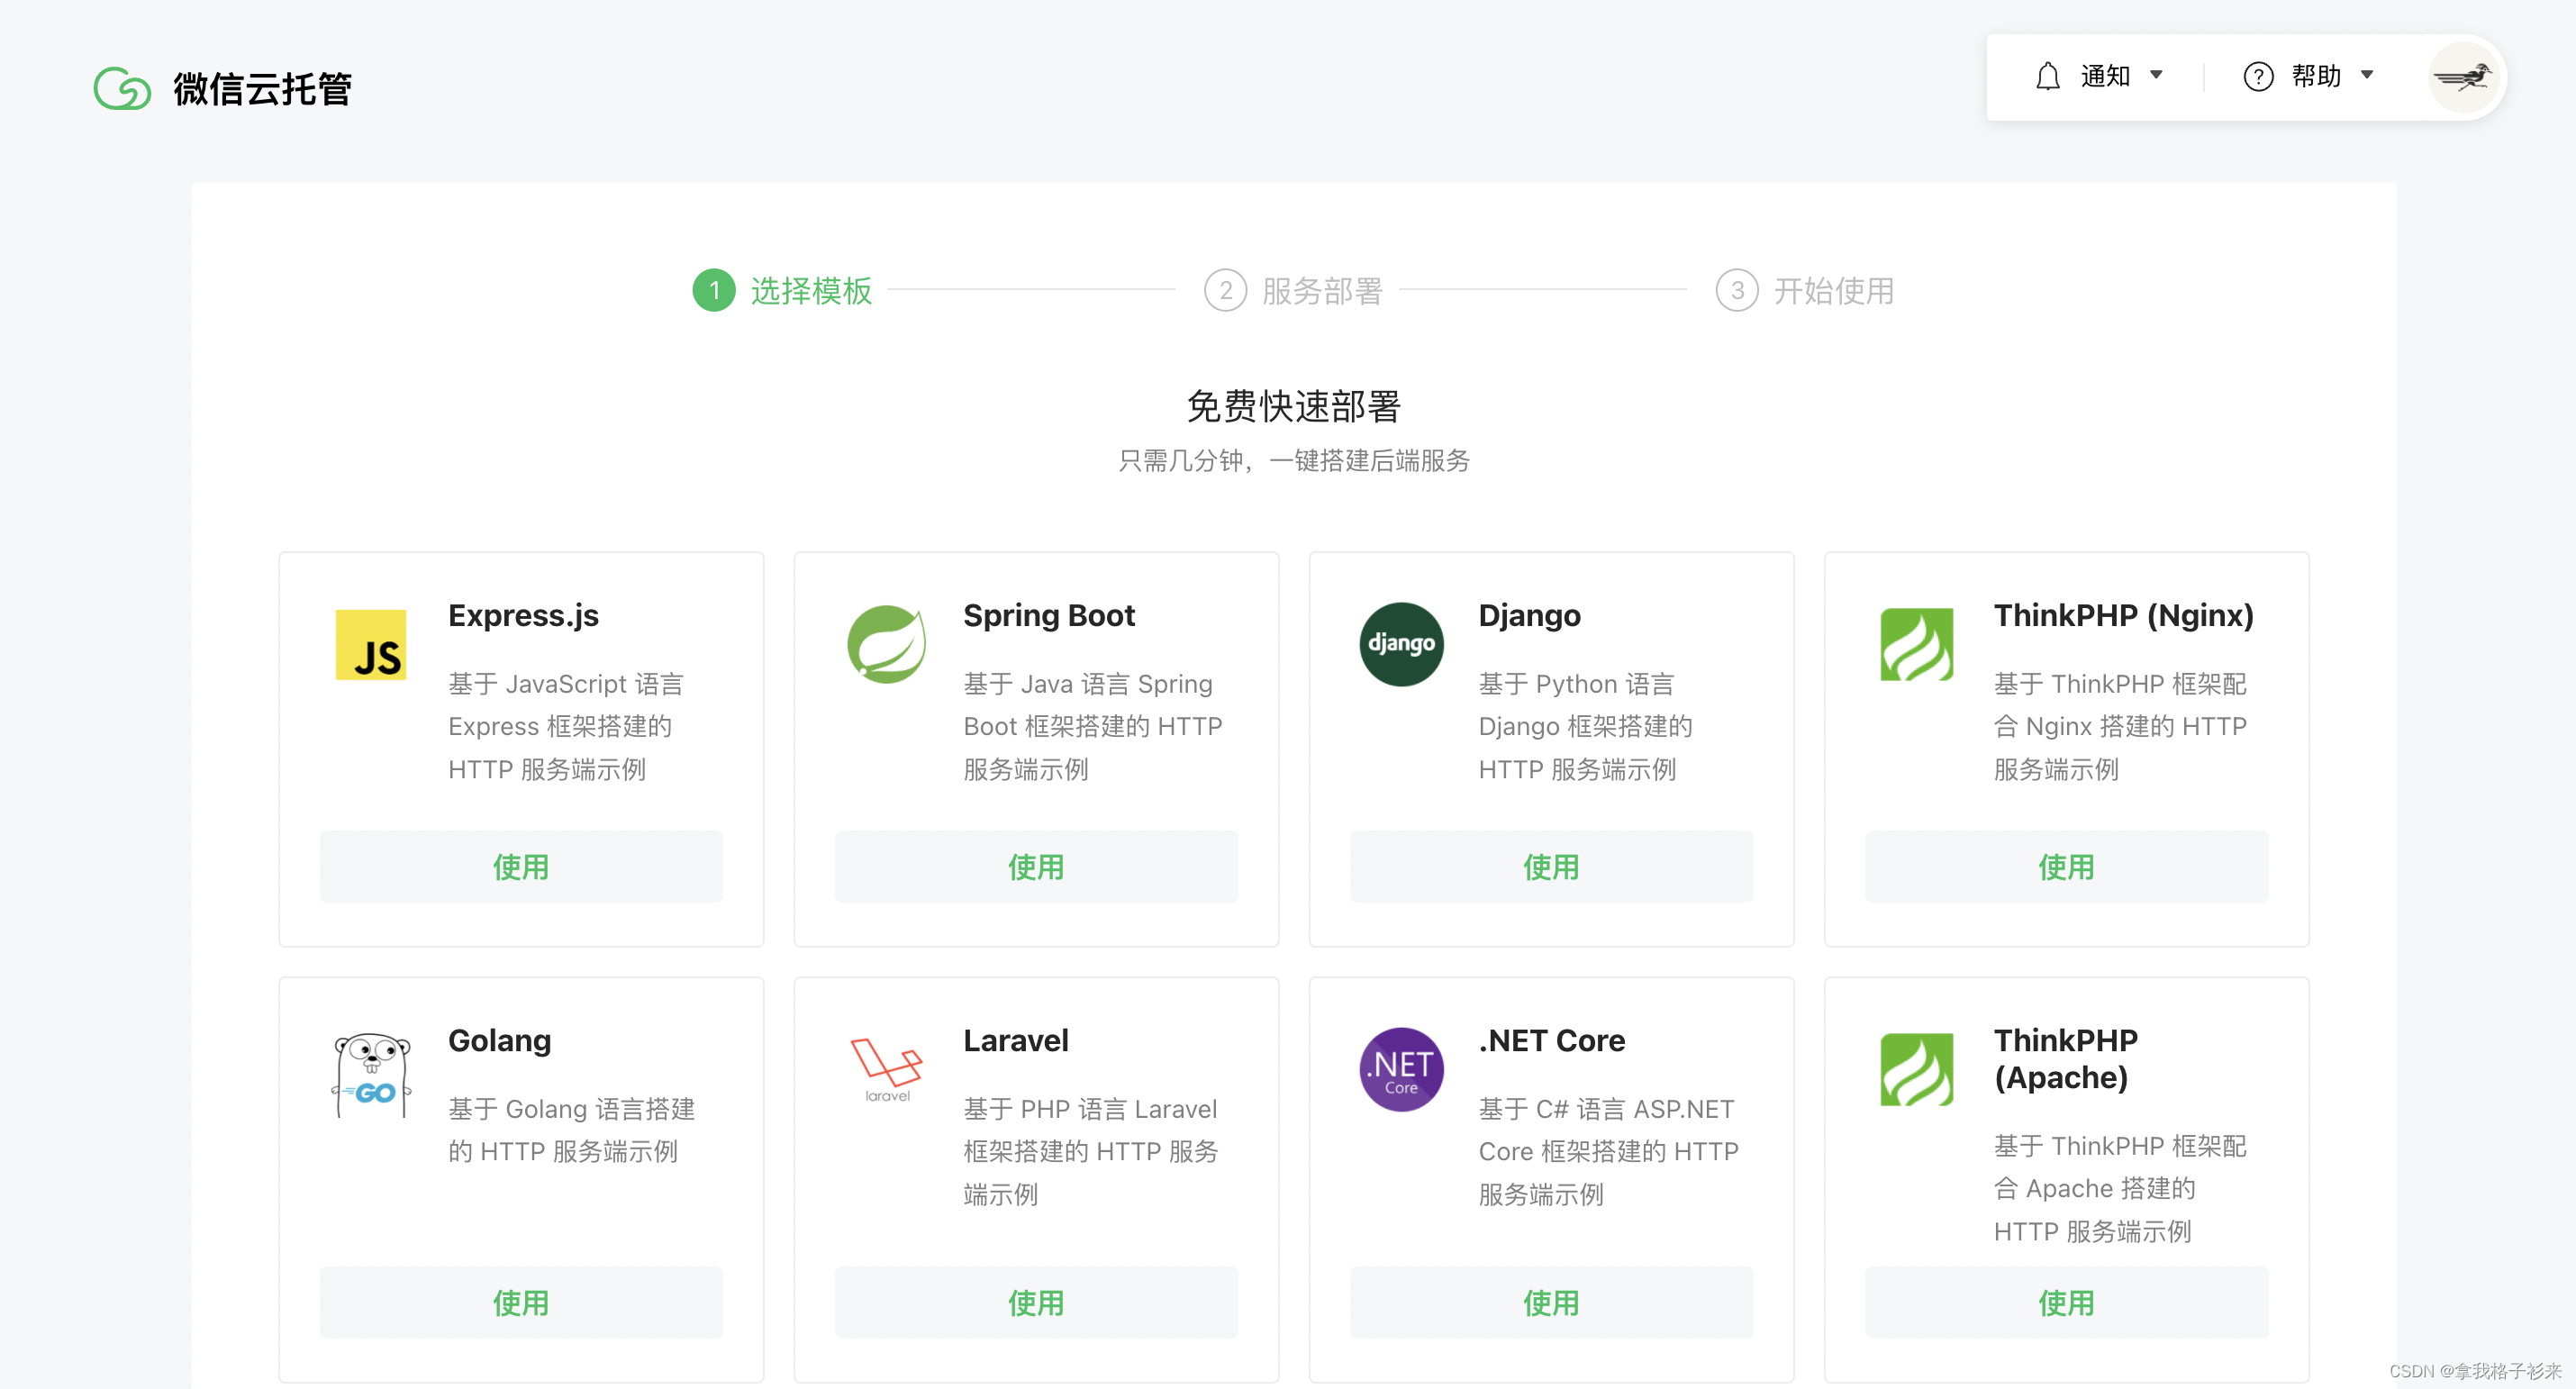Click the Spring Boot description text
Viewport: 2576px width, 1389px height.
point(1093,726)
